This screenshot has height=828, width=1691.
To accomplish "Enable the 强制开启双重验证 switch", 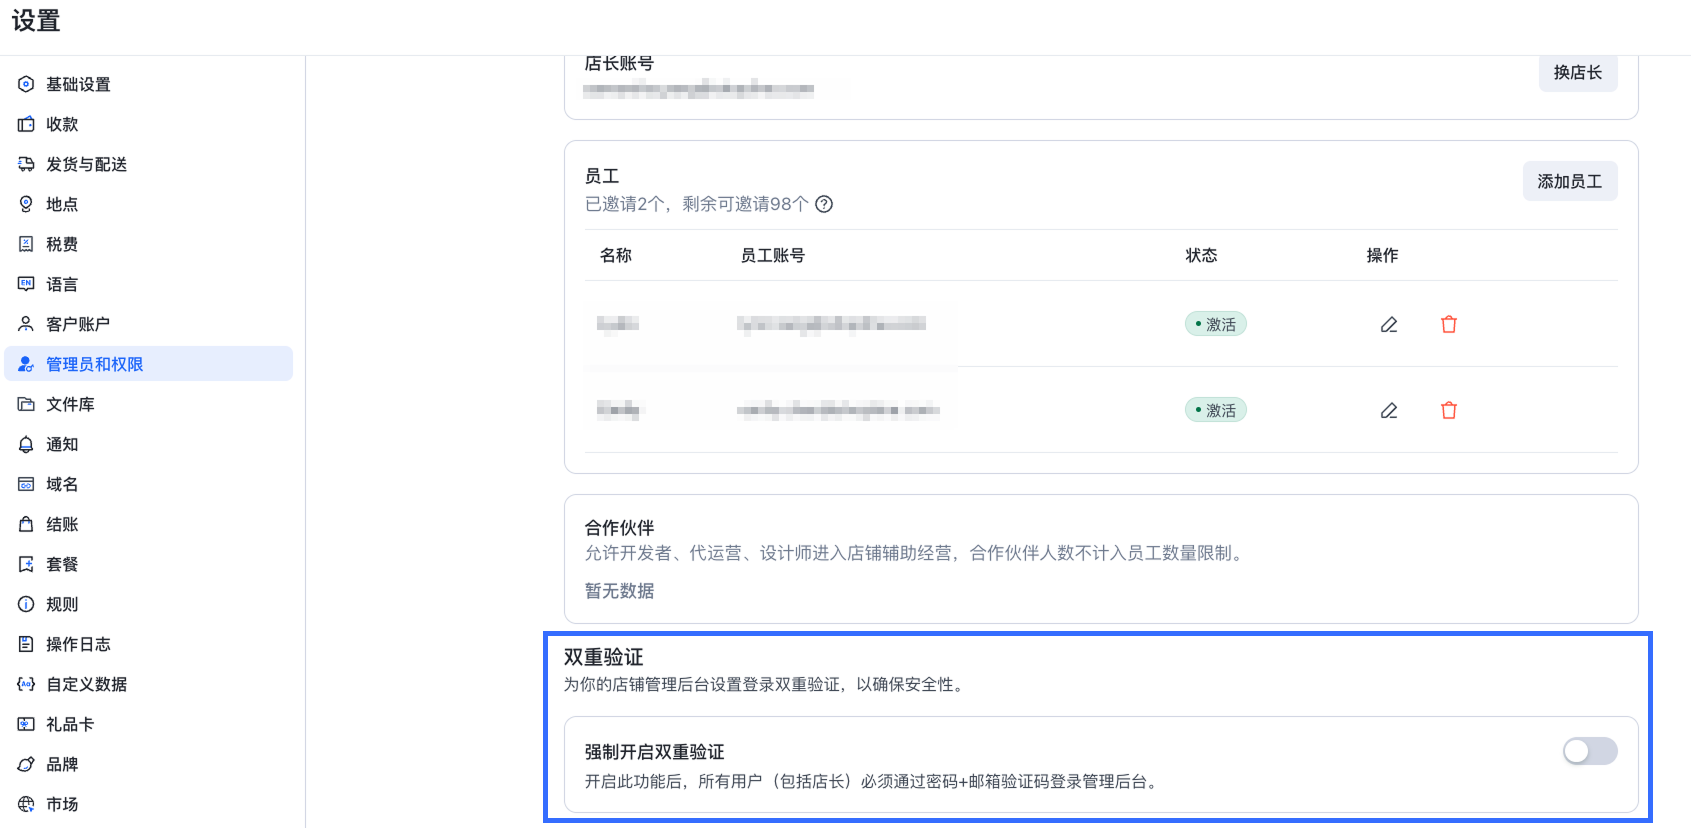I will (1590, 751).
